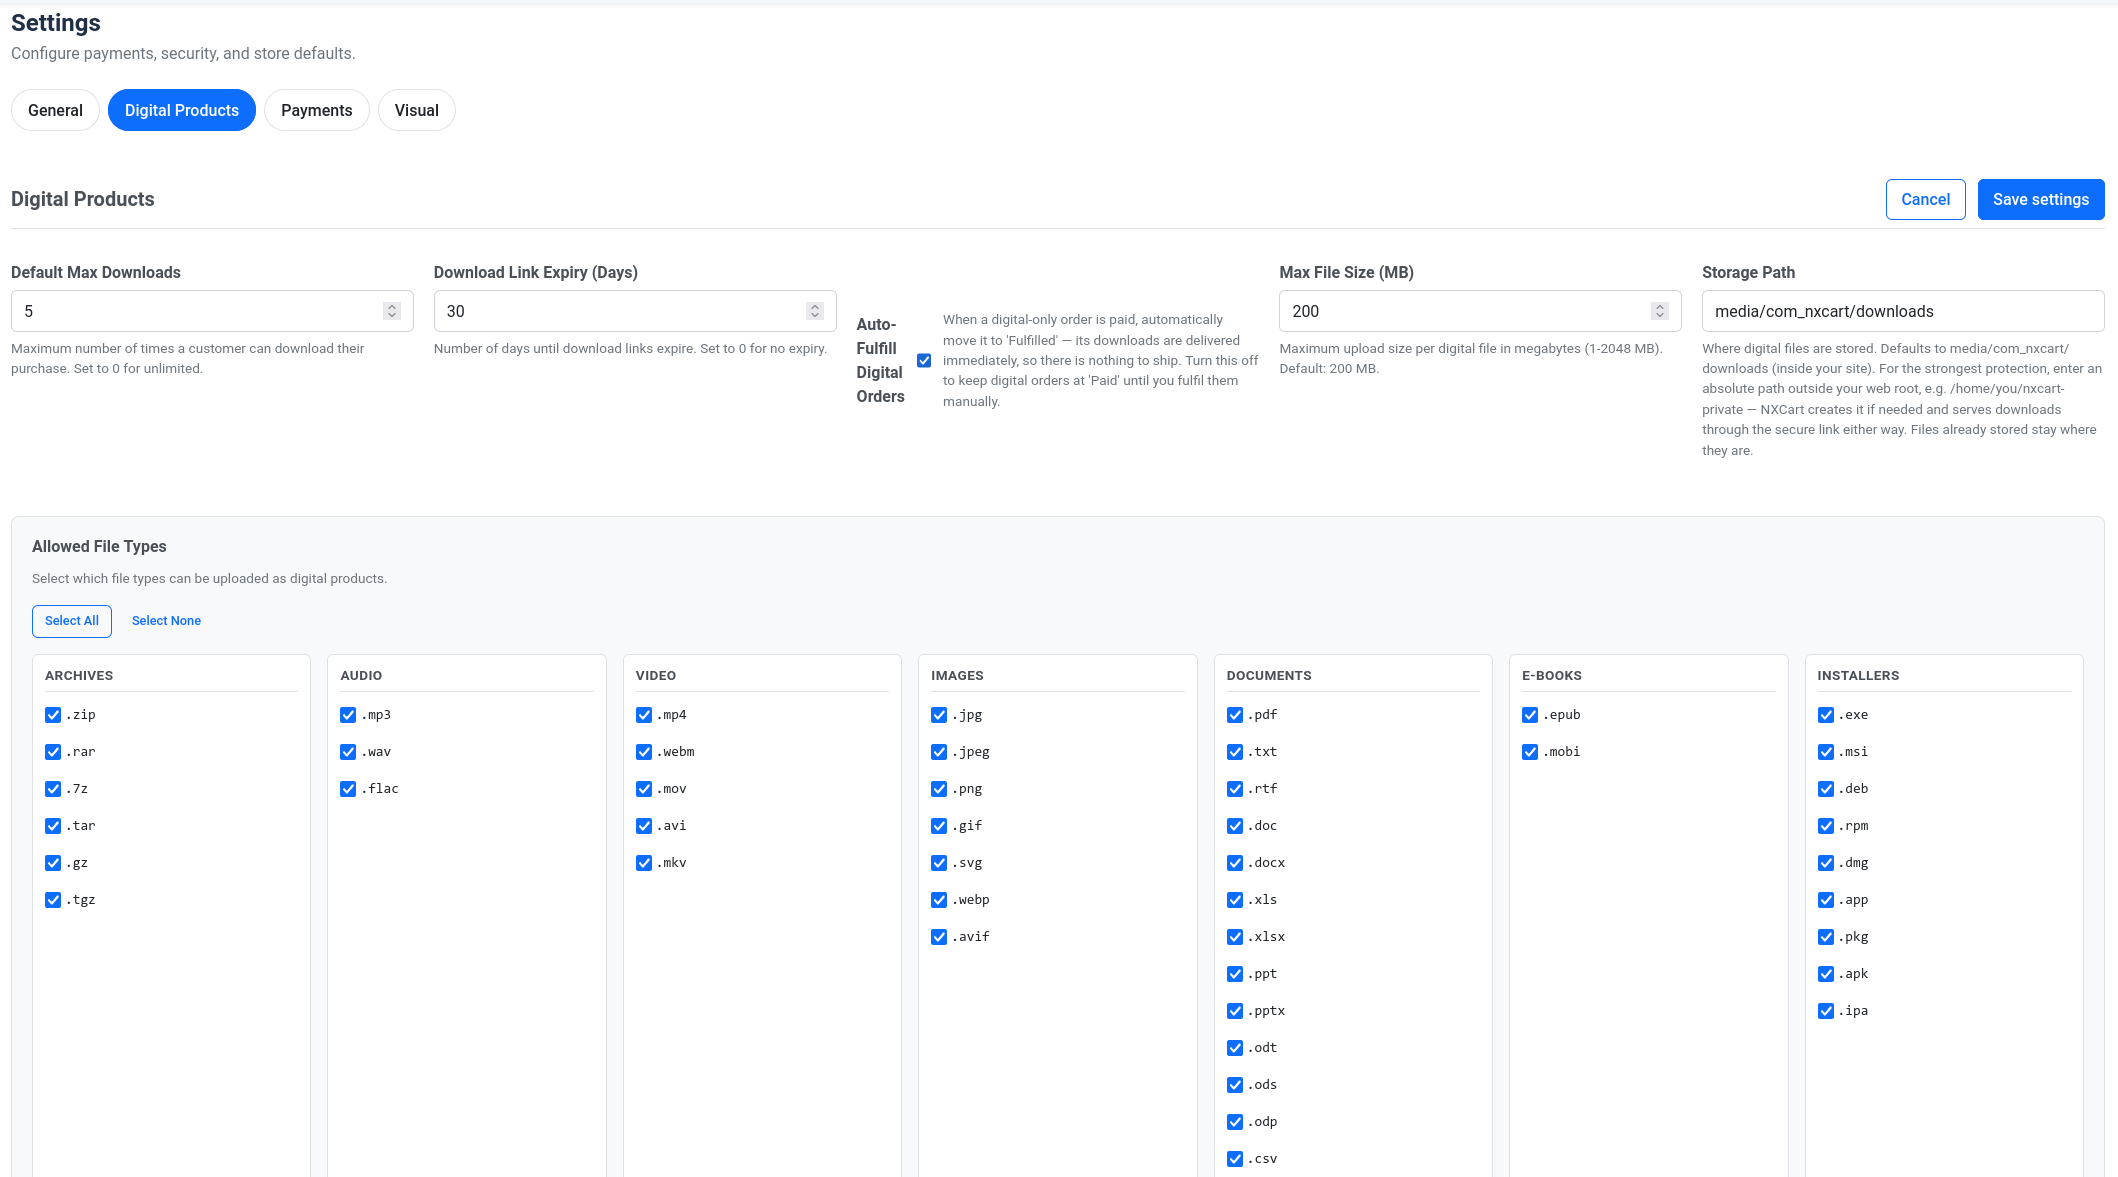Toggle the .7z archive checkbox

(53, 789)
